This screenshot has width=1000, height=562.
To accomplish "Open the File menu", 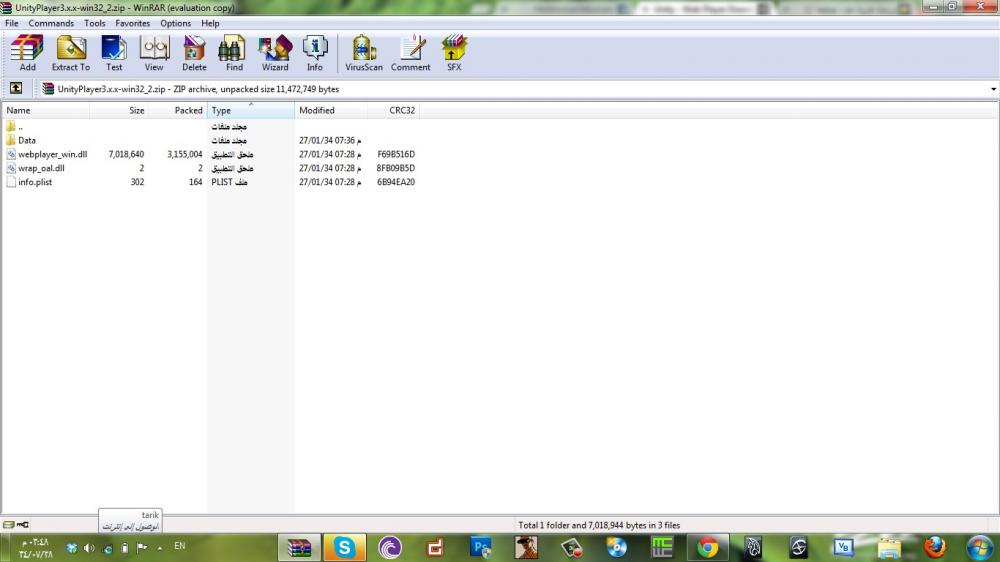I will [x=11, y=23].
